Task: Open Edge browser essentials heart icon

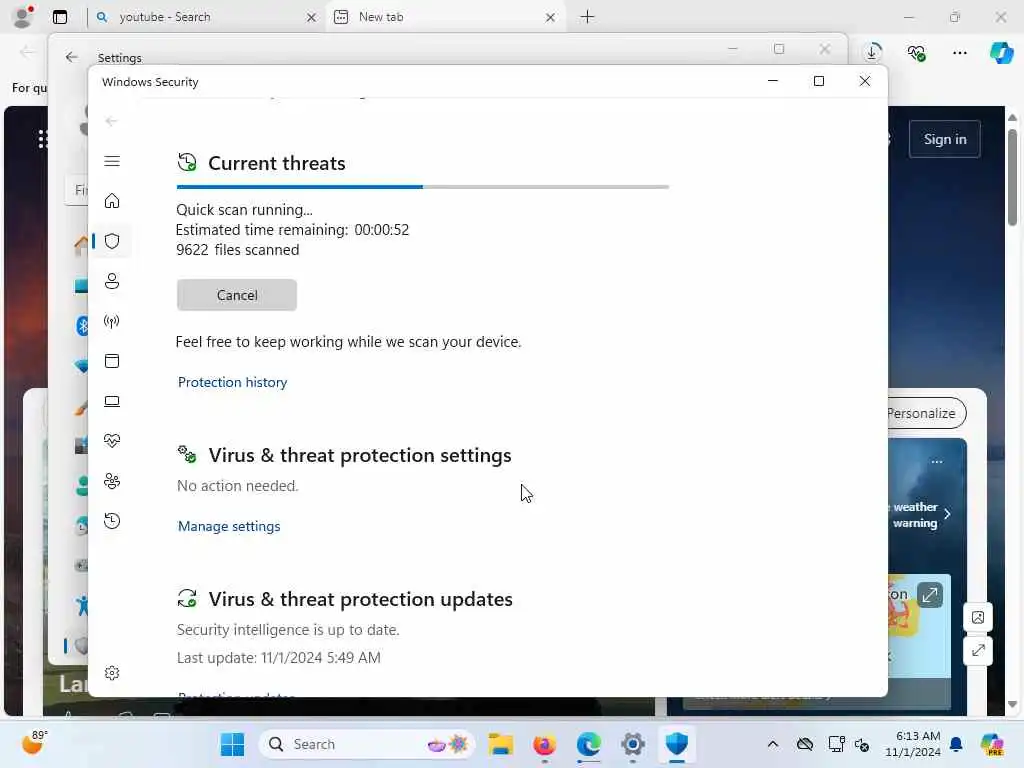Action: click(x=916, y=52)
